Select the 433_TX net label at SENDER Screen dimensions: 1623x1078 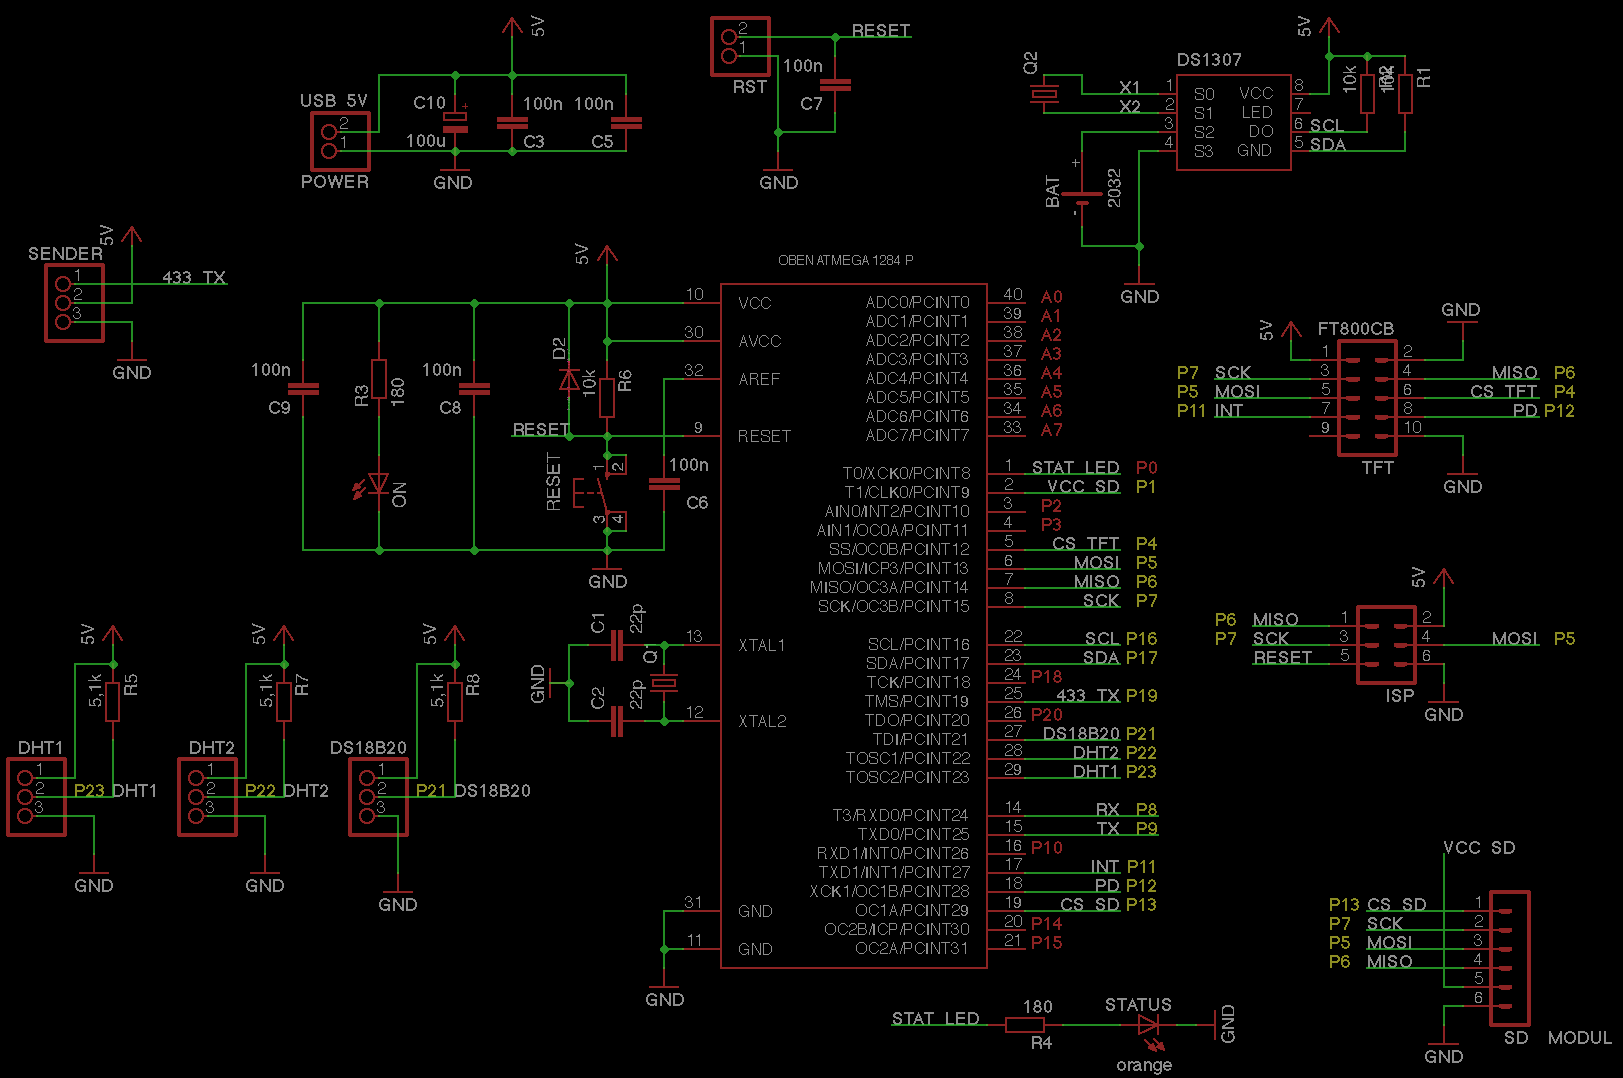194,277
